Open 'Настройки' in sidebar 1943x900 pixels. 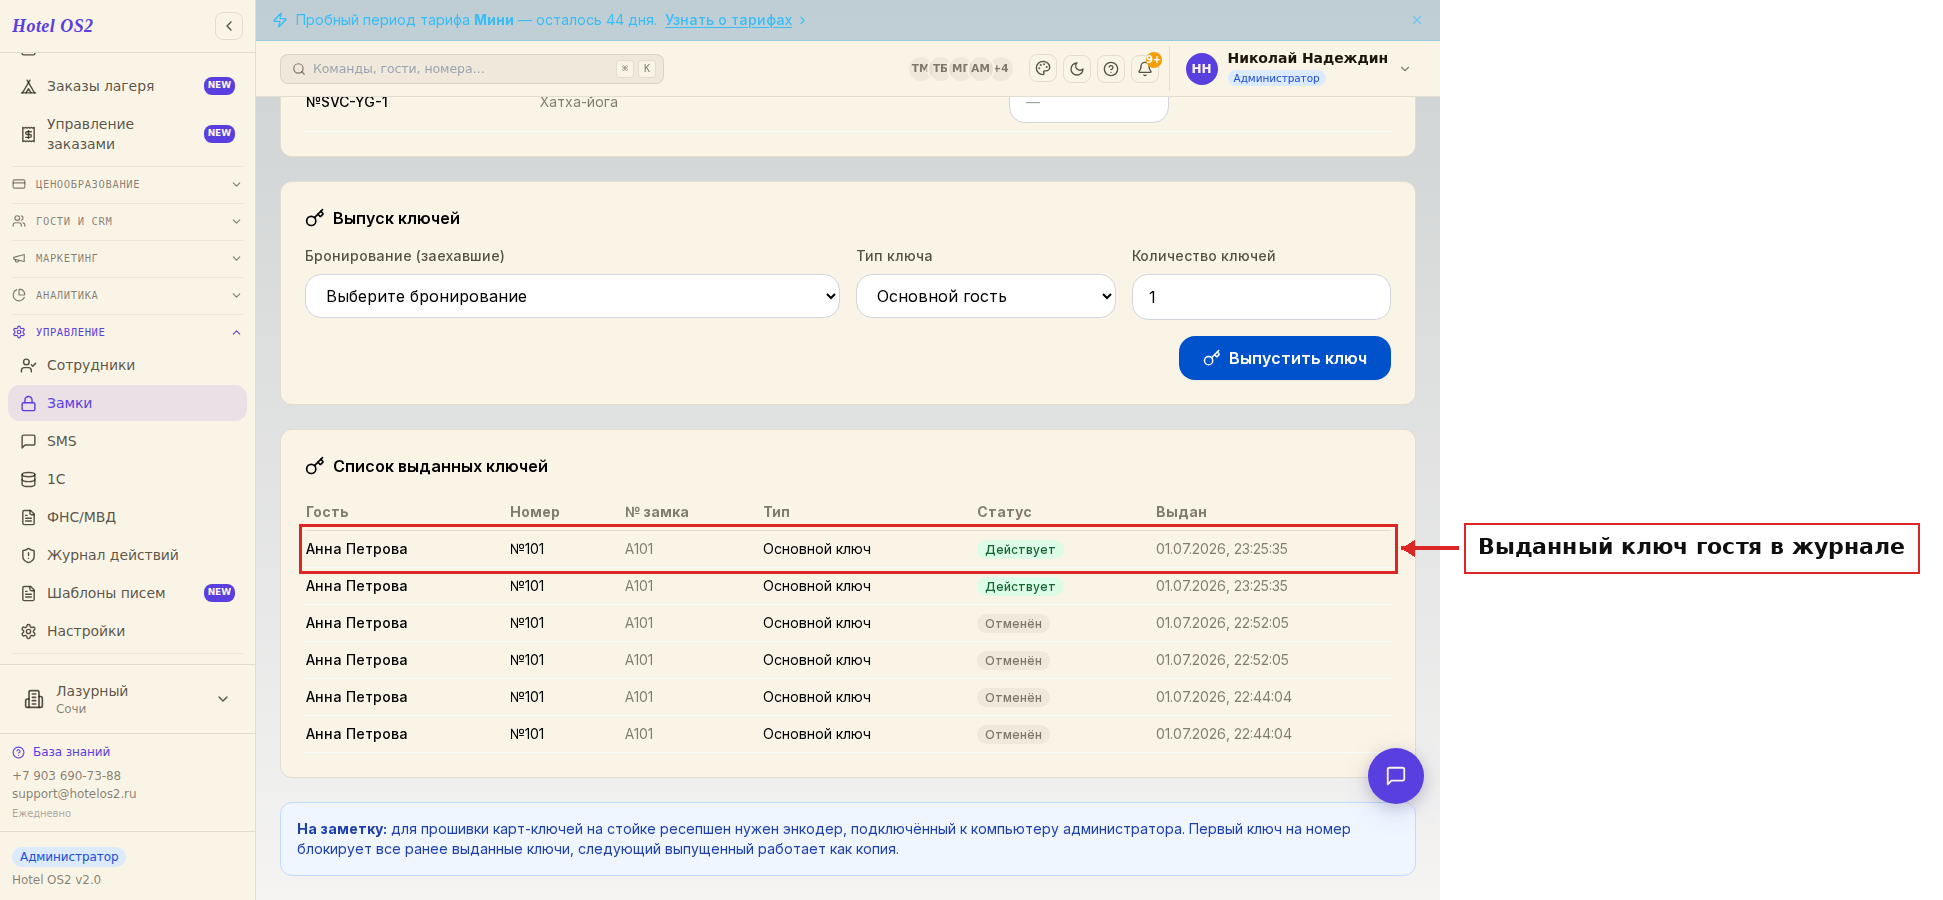[x=128, y=631]
